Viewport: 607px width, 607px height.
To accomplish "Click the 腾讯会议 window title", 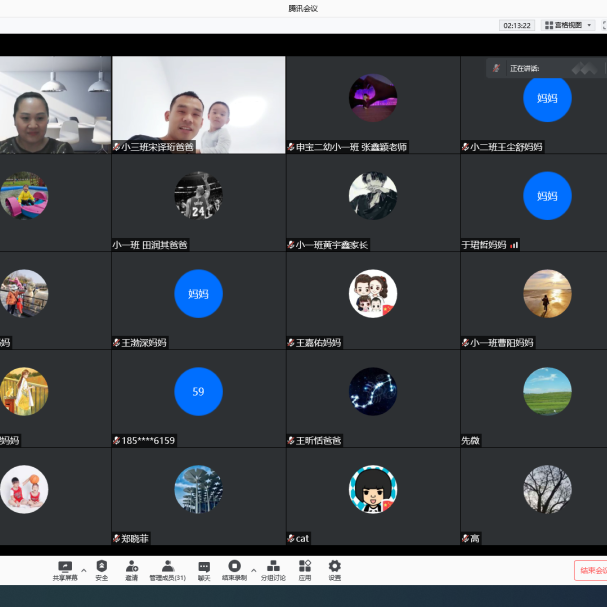I will point(303,9).
